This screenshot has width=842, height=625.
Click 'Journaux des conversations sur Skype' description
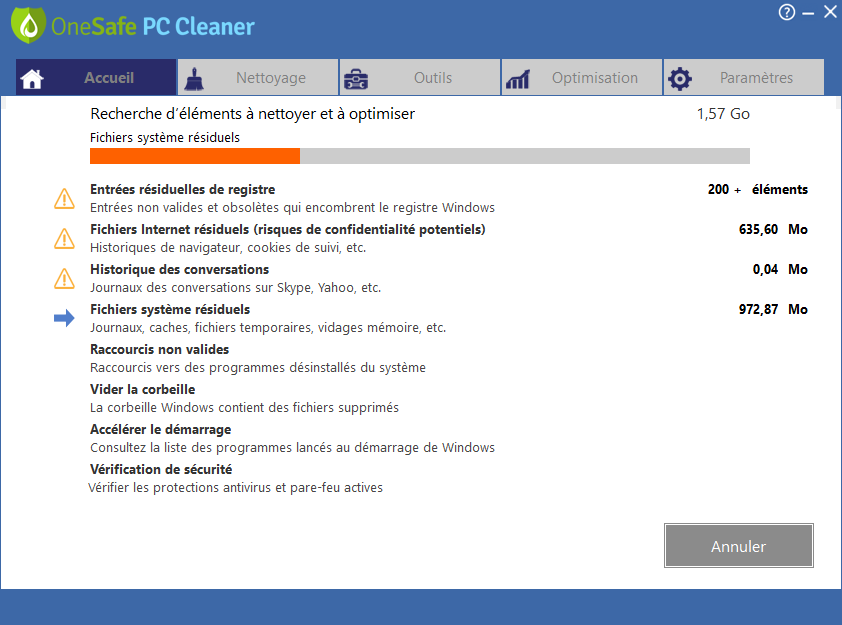(x=236, y=288)
